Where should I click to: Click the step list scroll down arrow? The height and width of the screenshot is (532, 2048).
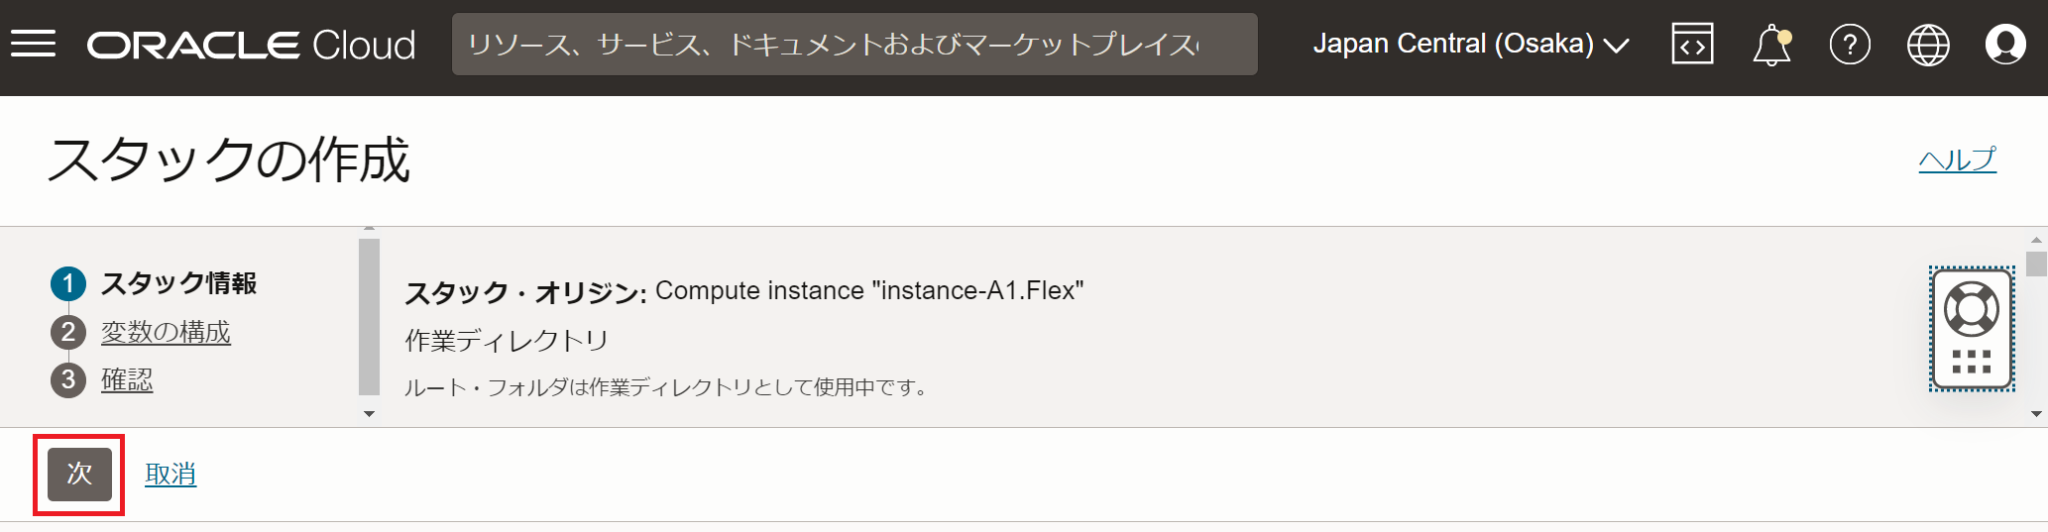click(x=369, y=414)
